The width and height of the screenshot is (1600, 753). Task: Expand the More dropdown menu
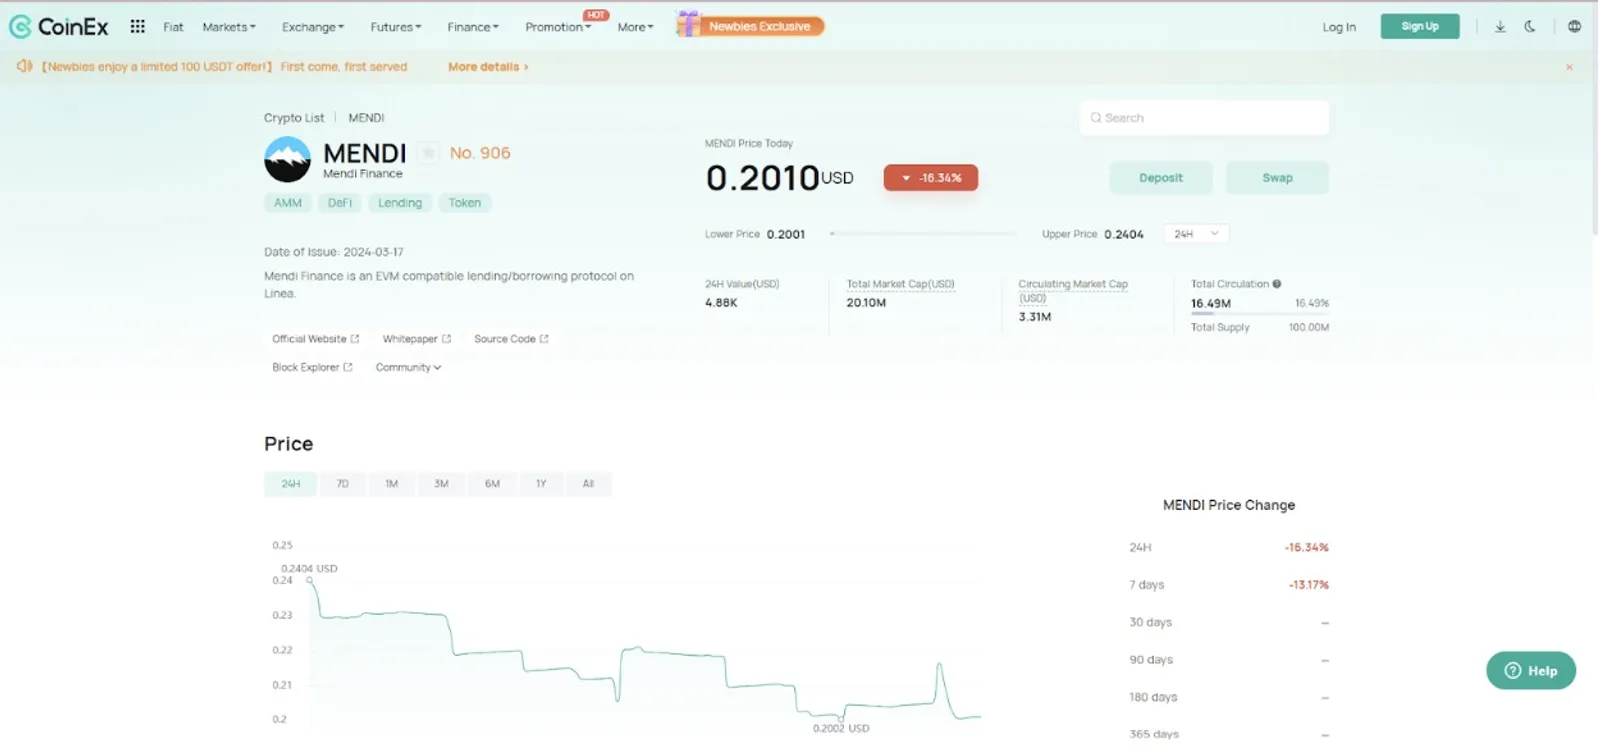pyautogui.click(x=635, y=27)
